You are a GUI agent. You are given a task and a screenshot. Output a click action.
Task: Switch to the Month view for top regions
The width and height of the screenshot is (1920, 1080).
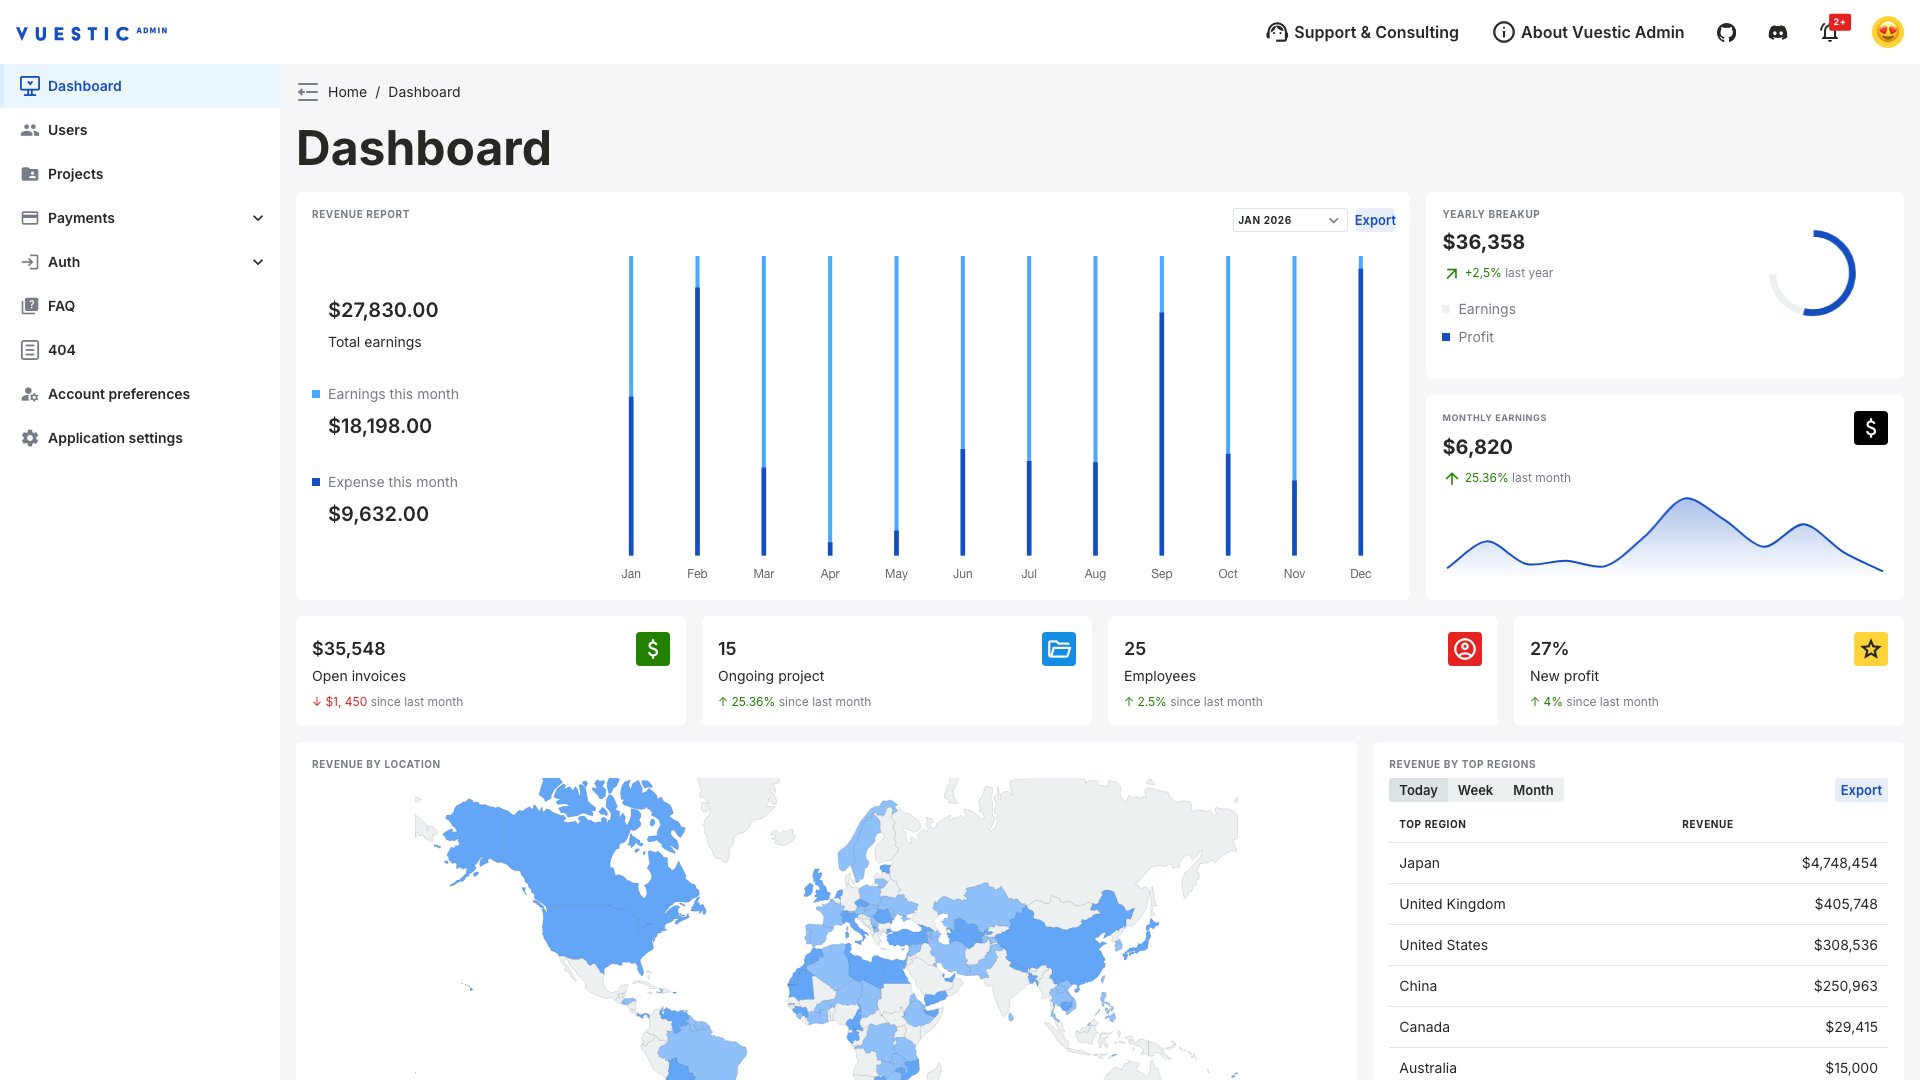1533,790
